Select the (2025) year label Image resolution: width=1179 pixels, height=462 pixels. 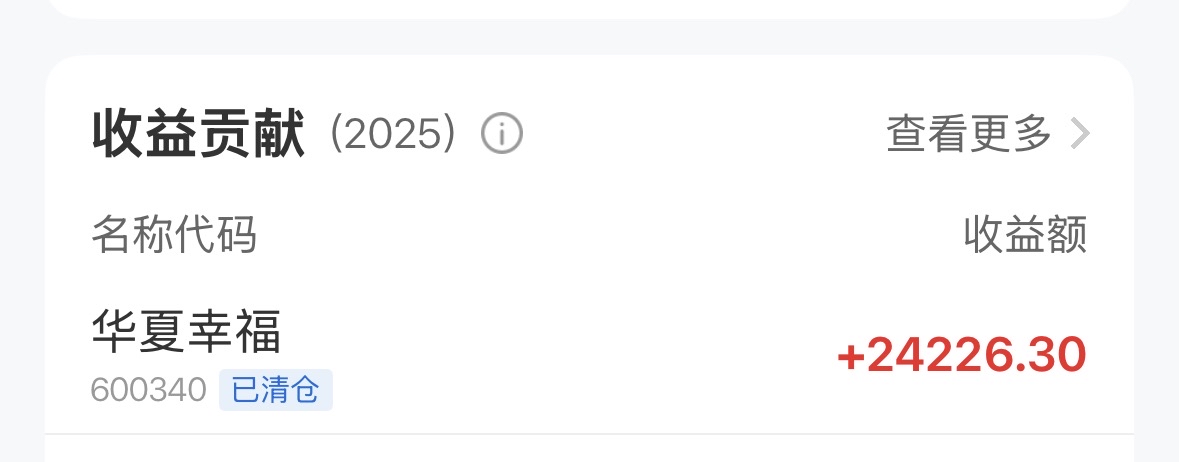click(x=394, y=134)
